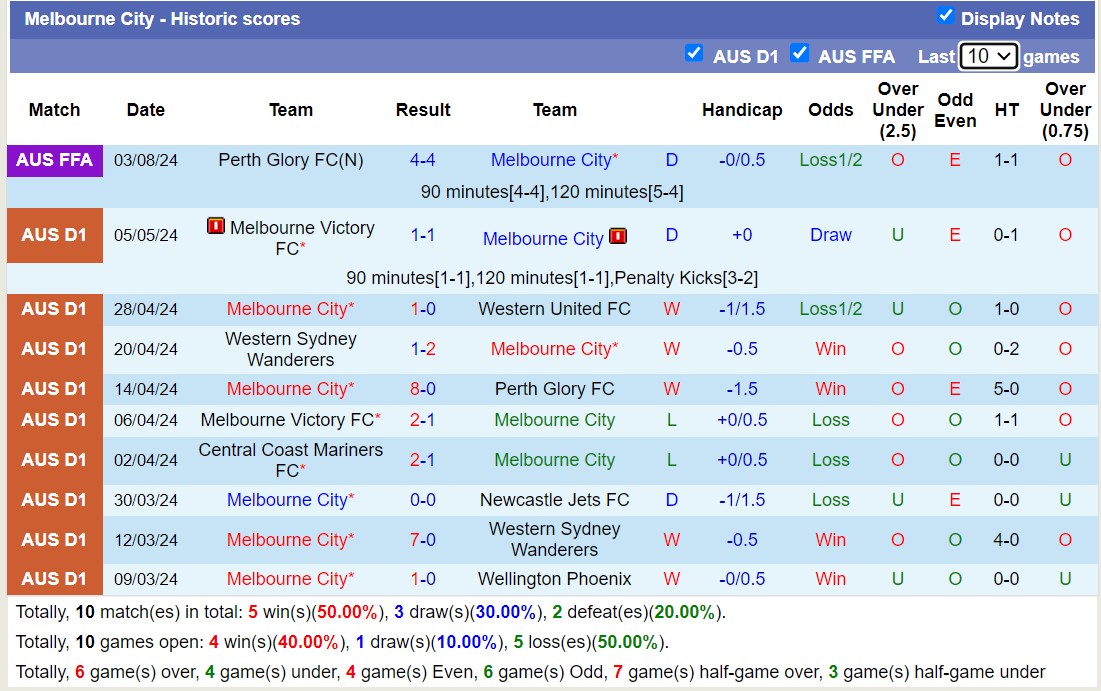Click the Handicap column header
The height and width of the screenshot is (691, 1101).
pyautogui.click(x=742, y=110)
